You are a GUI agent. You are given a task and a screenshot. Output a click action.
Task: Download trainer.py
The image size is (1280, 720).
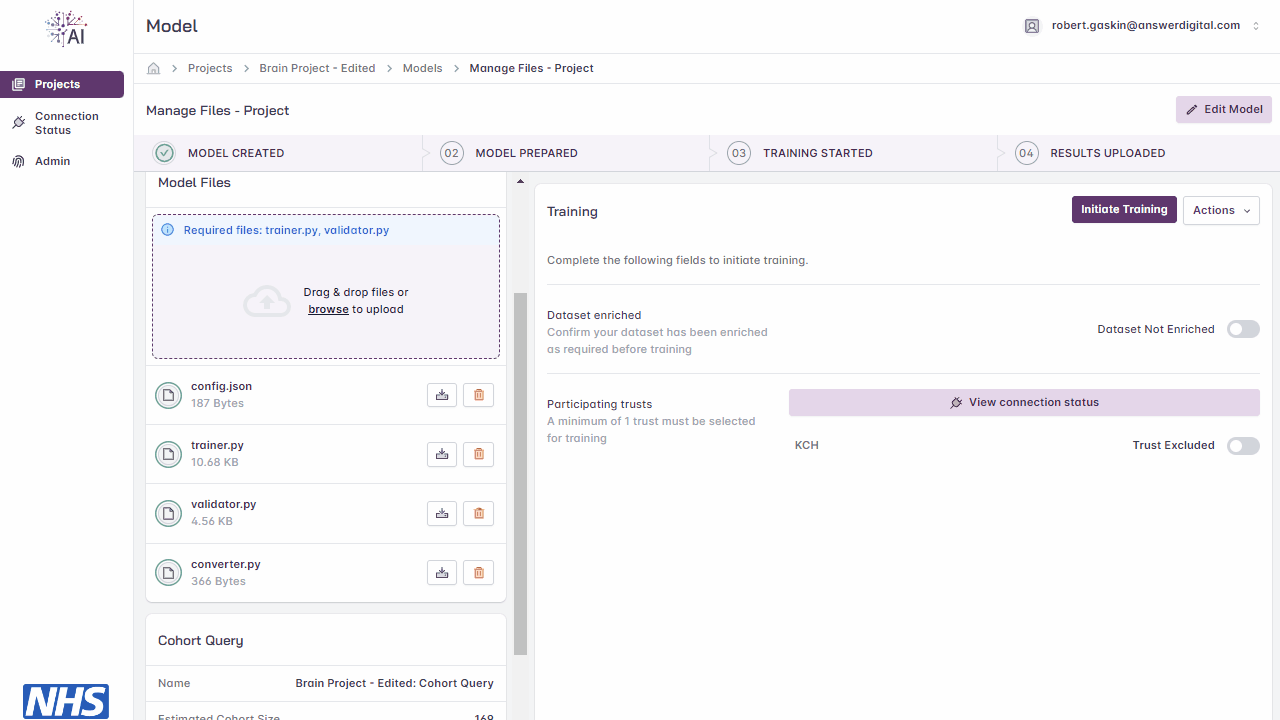[x=442, y=454]
